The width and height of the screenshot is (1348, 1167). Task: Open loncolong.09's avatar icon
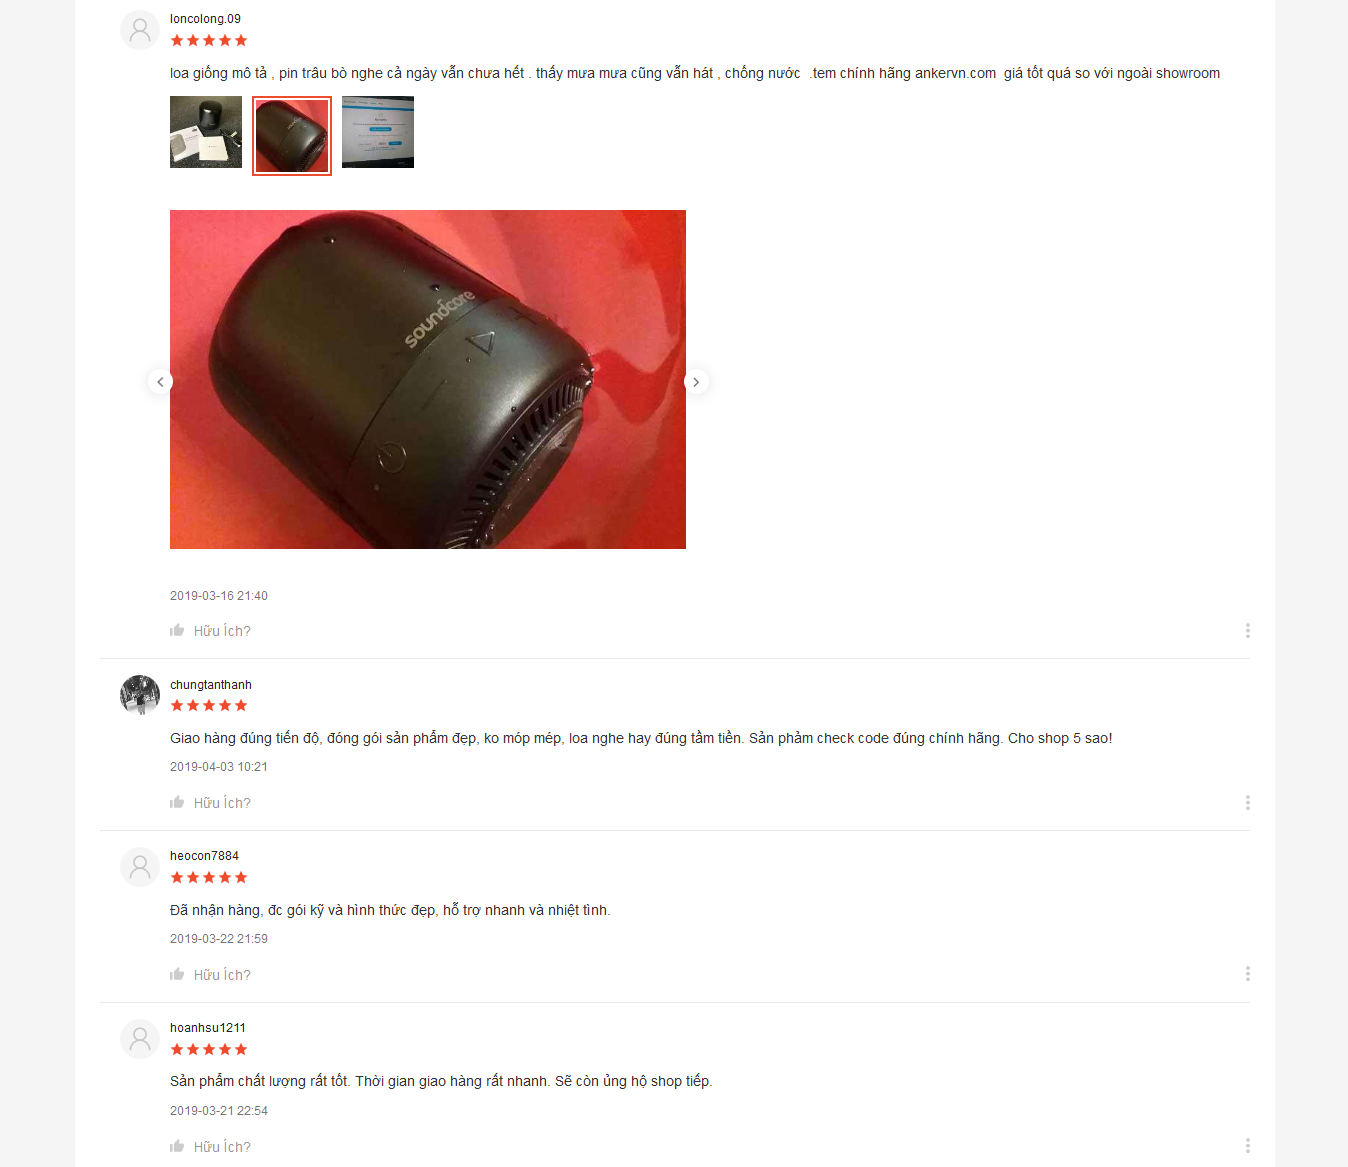pos(140,30)
